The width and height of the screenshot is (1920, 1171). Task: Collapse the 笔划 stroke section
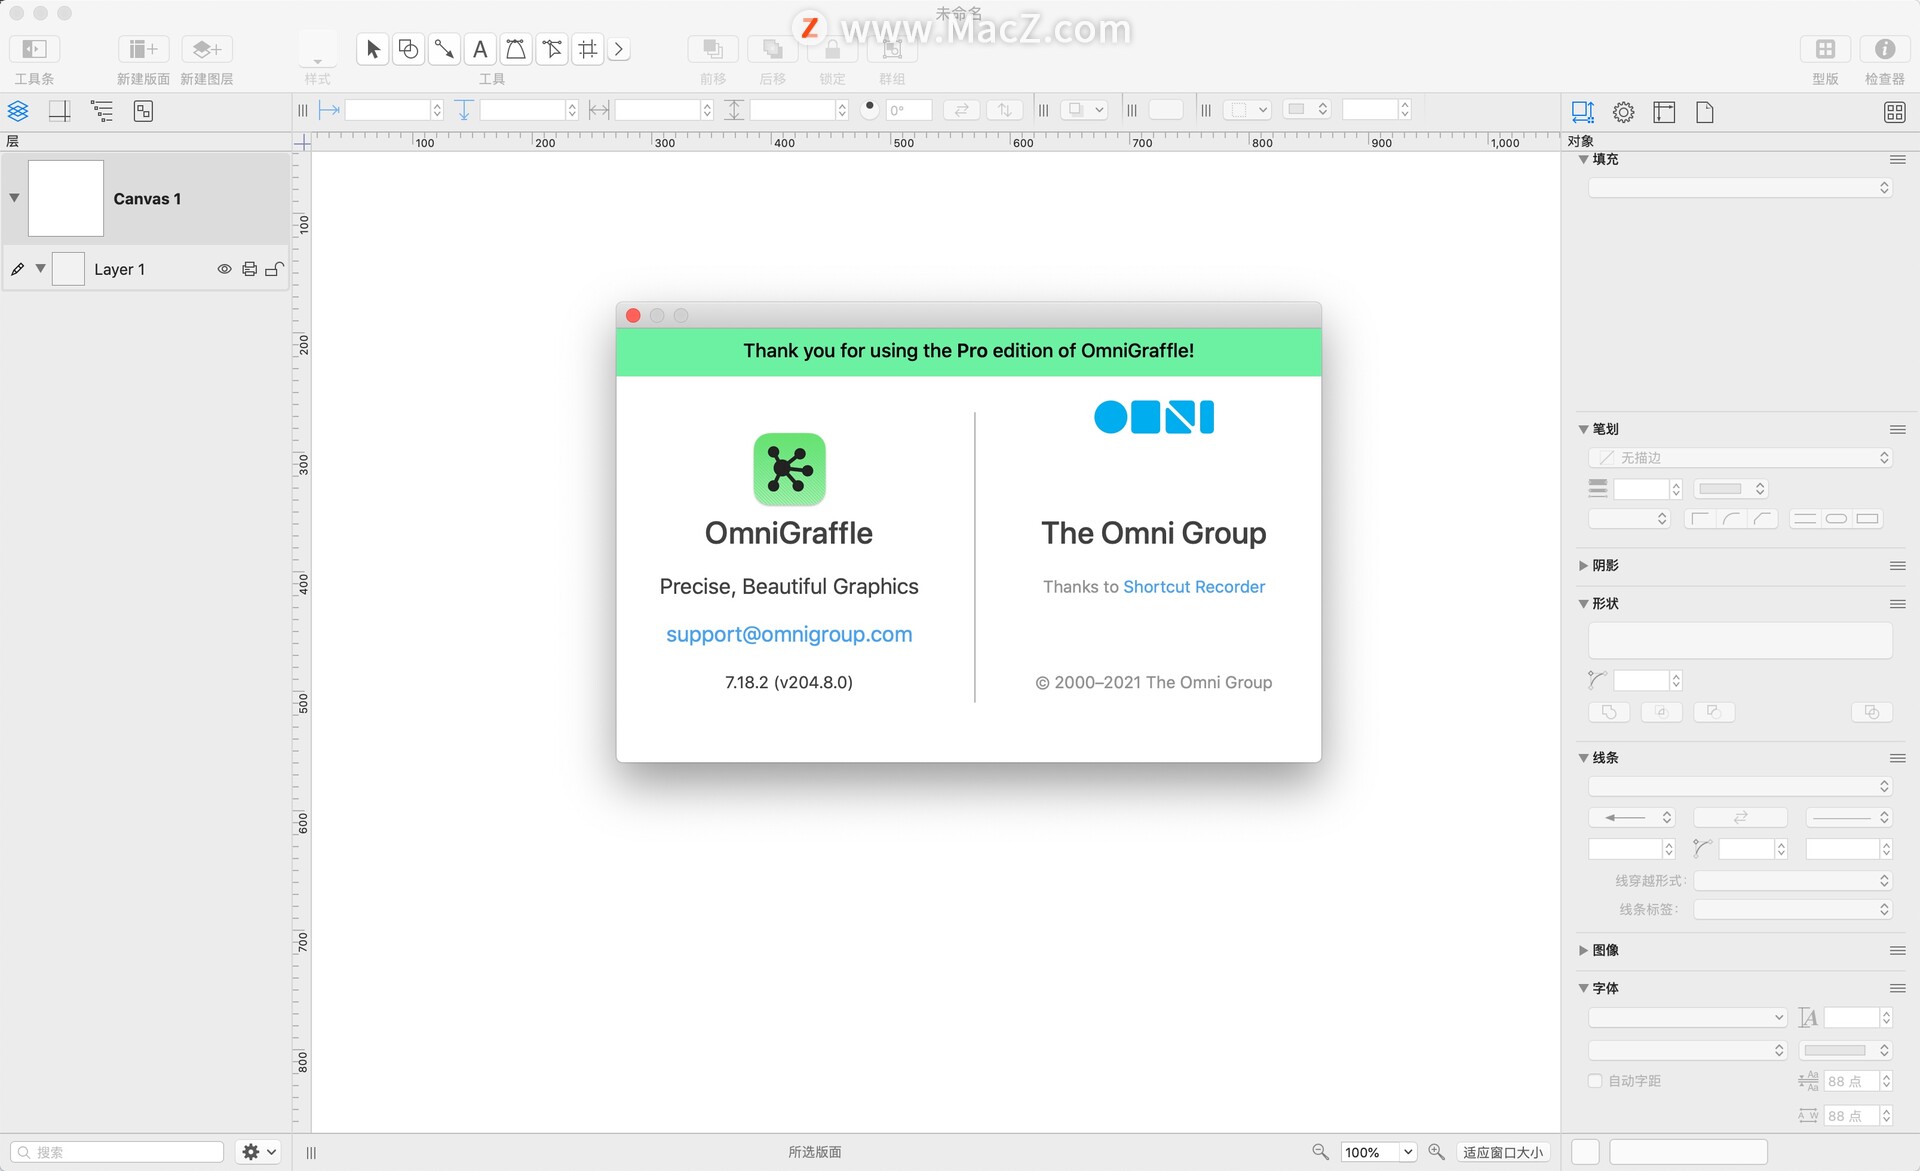1583,429
